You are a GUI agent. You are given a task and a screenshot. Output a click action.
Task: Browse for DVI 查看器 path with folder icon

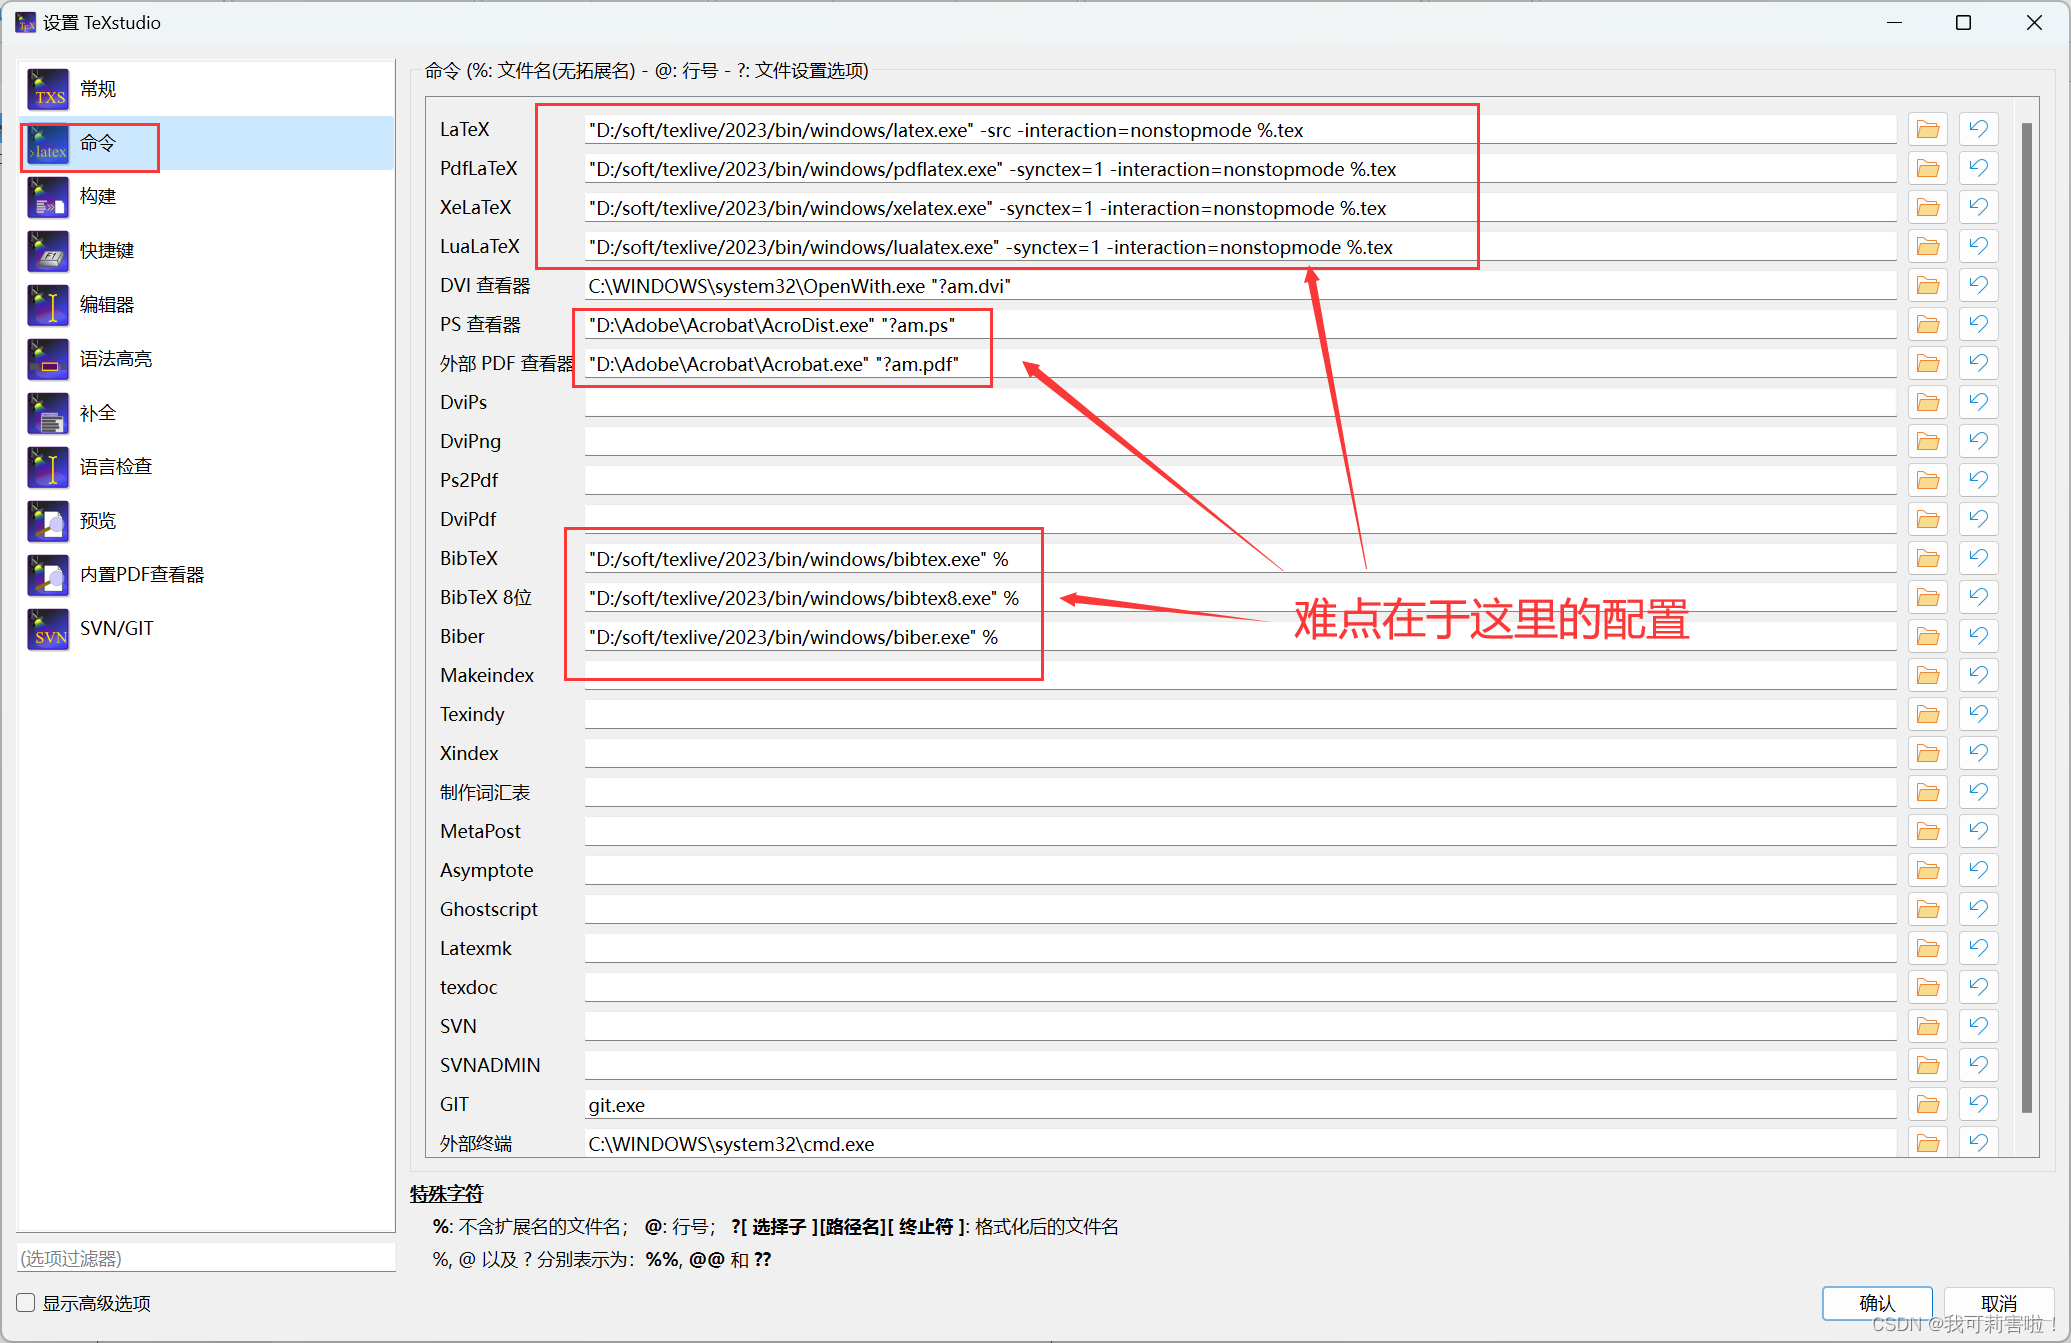(x=1927, y=284)
